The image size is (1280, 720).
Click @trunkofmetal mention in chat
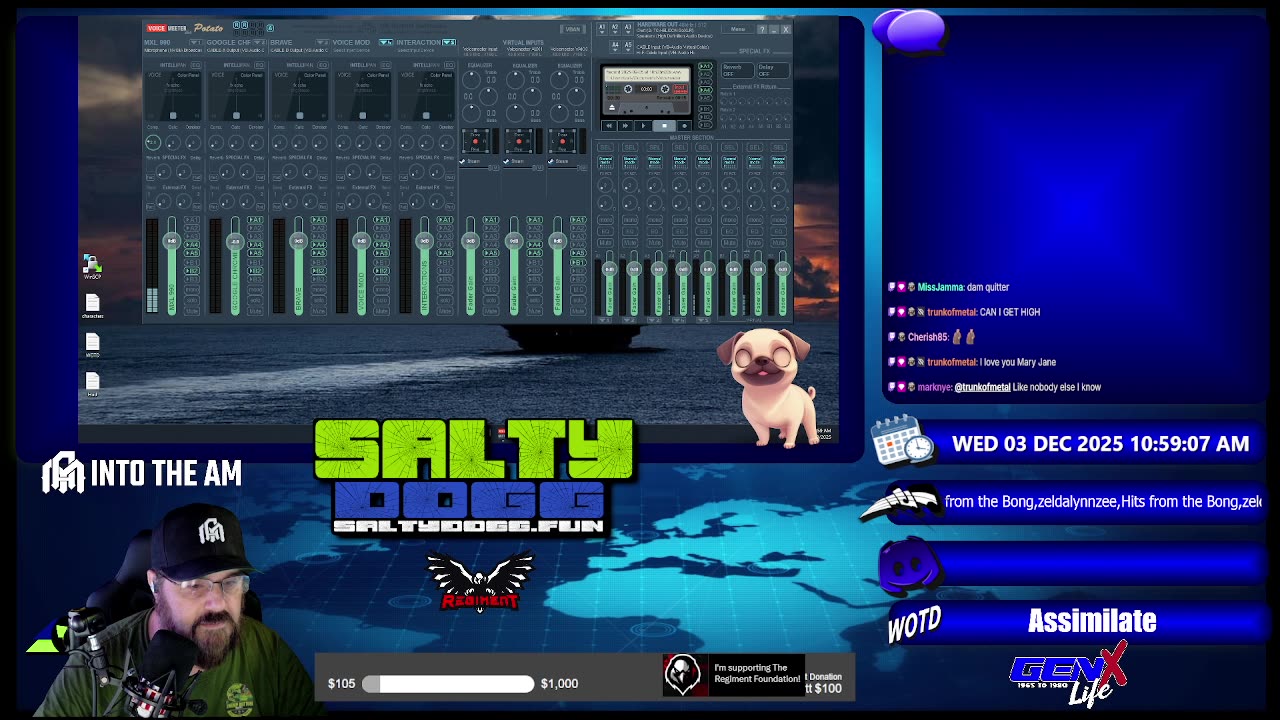coord(982,387)
